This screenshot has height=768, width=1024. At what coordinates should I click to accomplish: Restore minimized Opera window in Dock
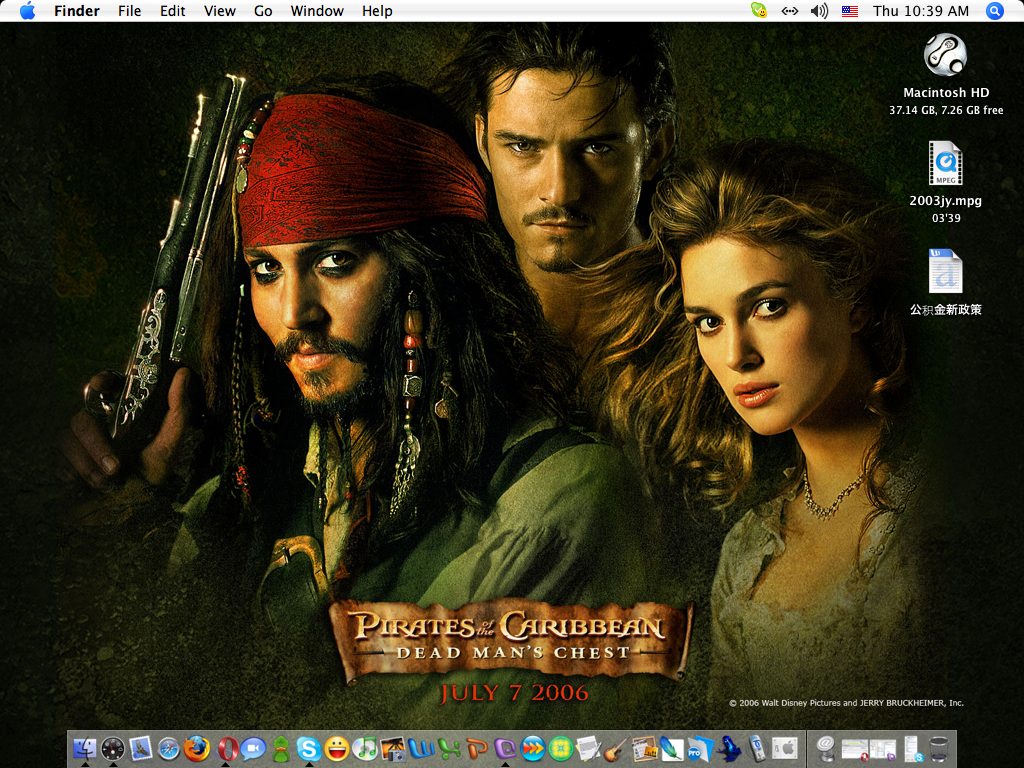(x=855, y=750)
